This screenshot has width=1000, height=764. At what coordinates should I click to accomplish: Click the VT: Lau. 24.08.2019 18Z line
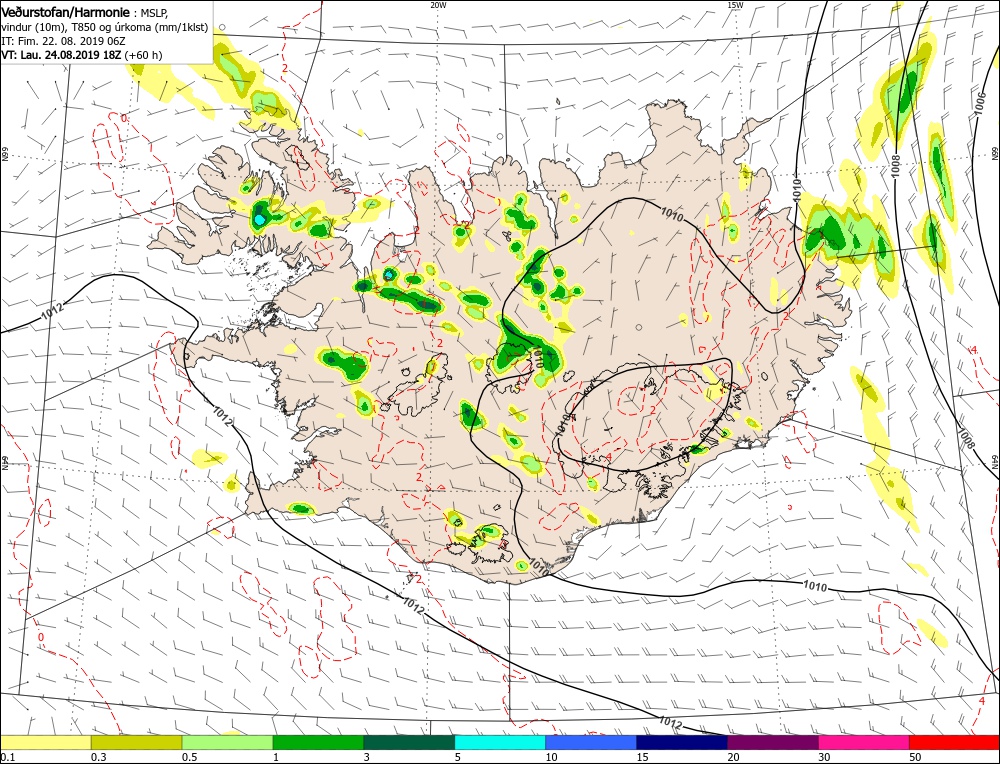[82, 55]
